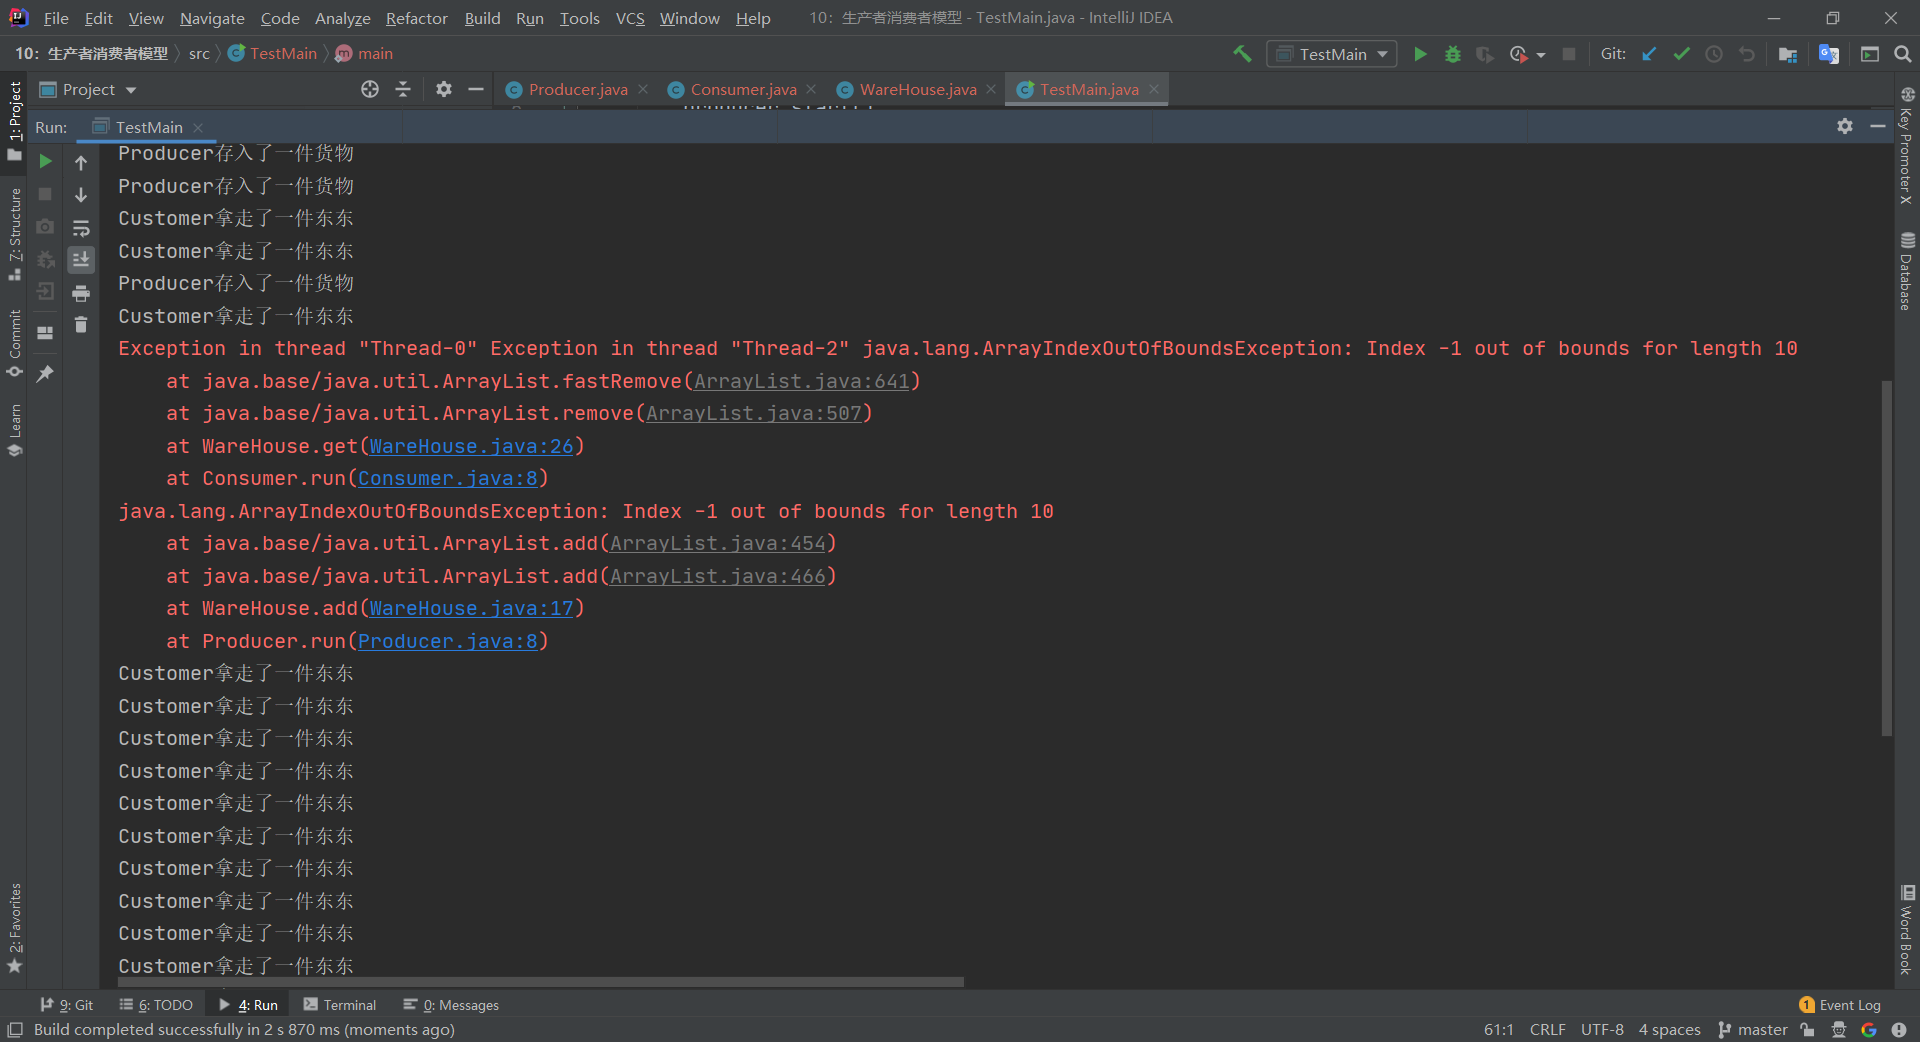Toggle the Commit tool window
The image size is (1920, 1042).
pyautogui.click(x=14, y=343)
